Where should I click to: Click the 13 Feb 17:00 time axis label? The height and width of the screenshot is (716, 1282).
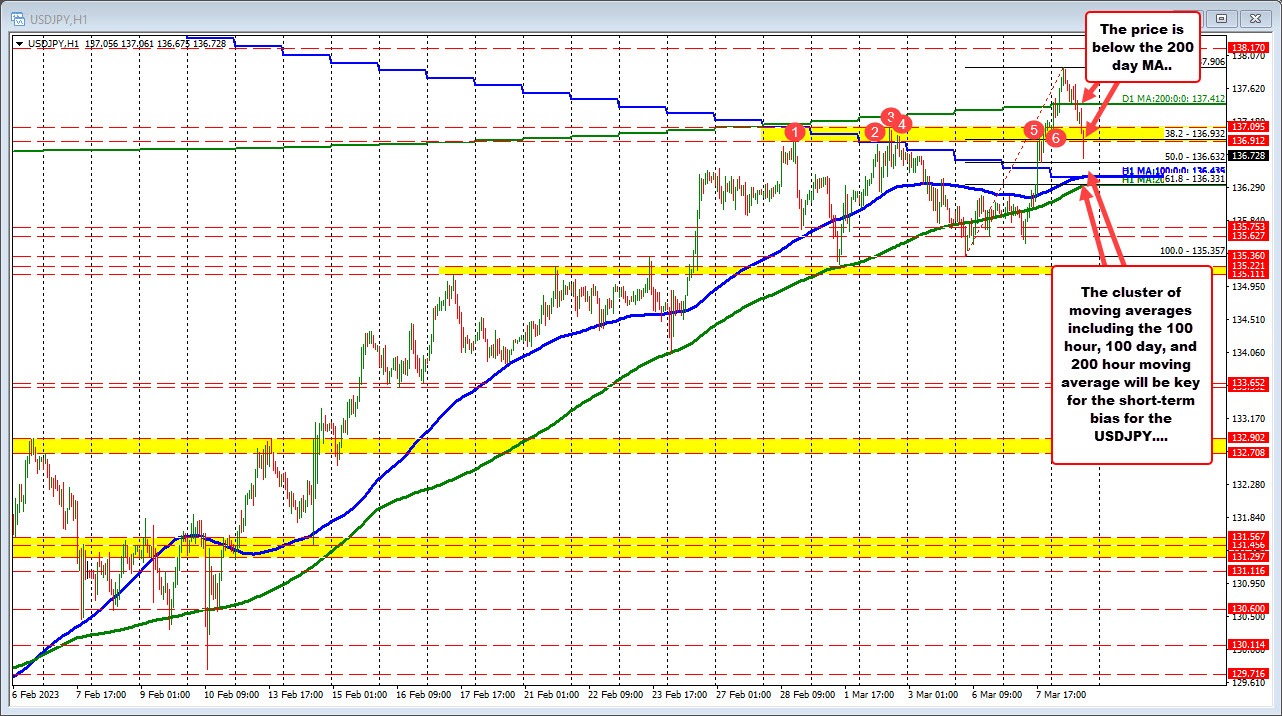point(295,693)
